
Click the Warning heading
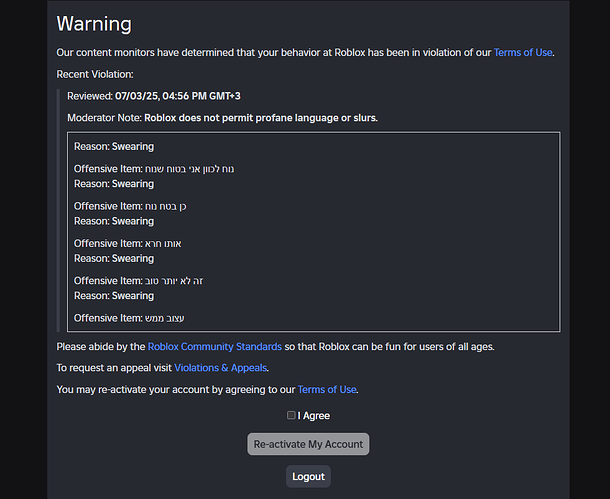pyautogui.click(x=94, y=23)
